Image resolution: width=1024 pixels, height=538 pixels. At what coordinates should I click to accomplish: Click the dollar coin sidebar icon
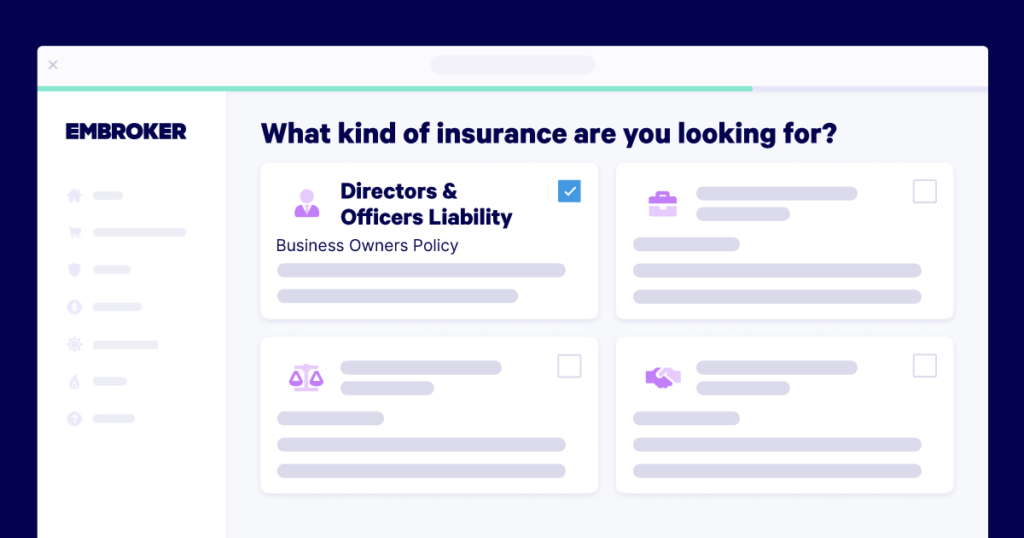74,307
